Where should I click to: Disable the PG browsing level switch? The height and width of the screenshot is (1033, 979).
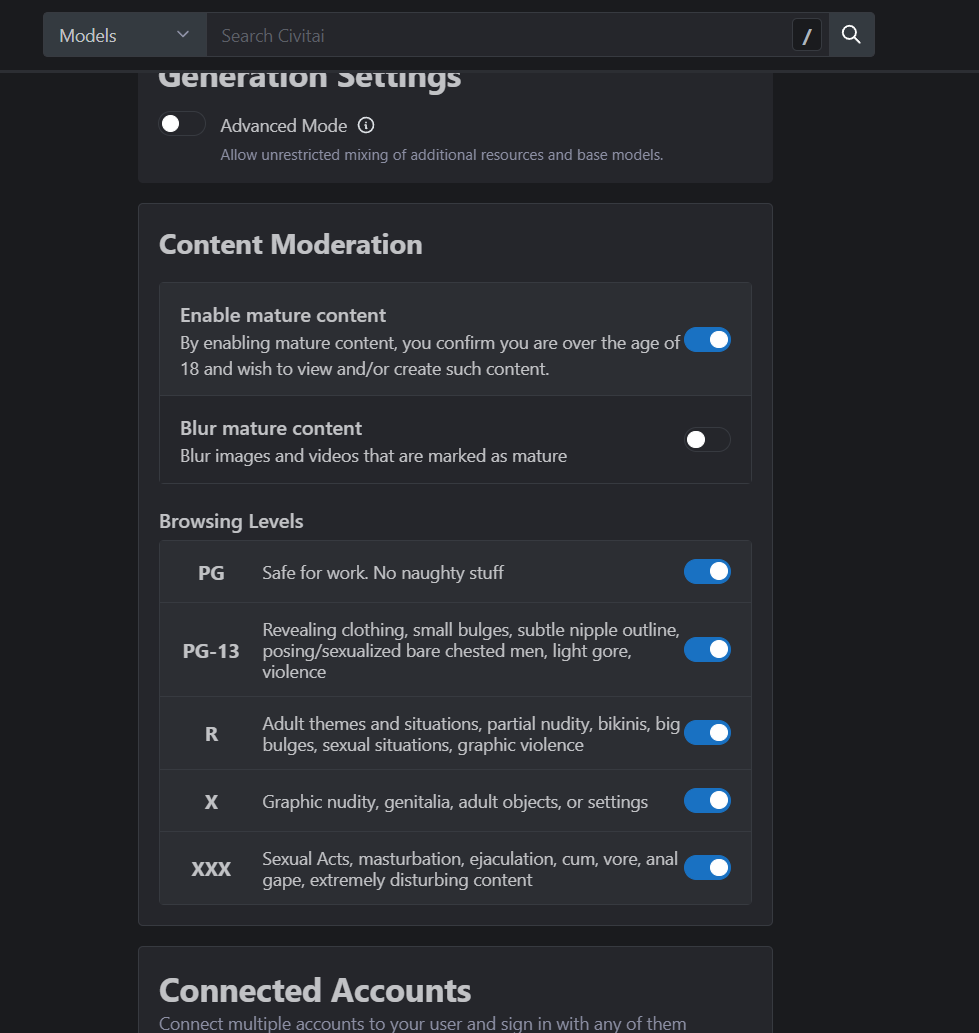click(707, 572)
